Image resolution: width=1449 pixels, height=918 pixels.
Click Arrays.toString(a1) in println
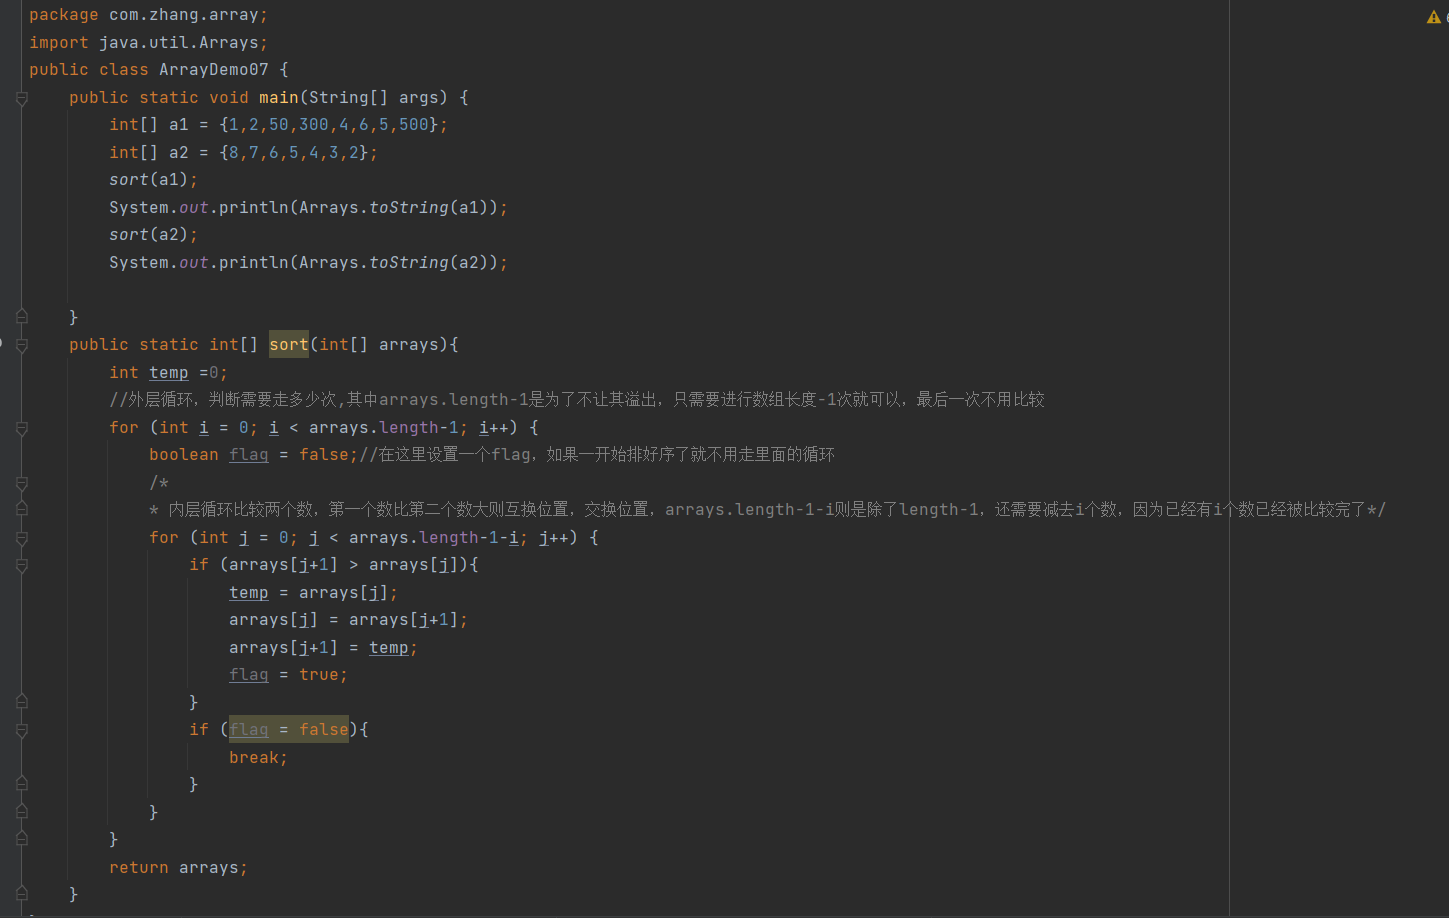(x=394, y=208)
